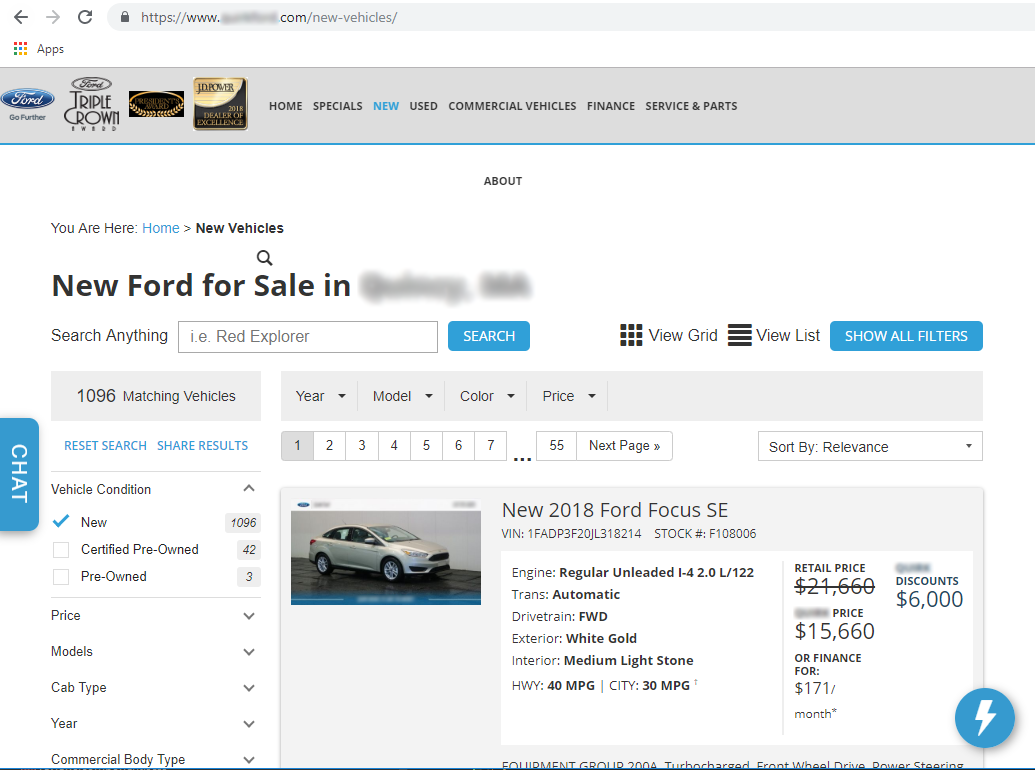Switch to View Grid layout icon
This screenshot has height=770, width=1035.
click(x=631, y=336)
